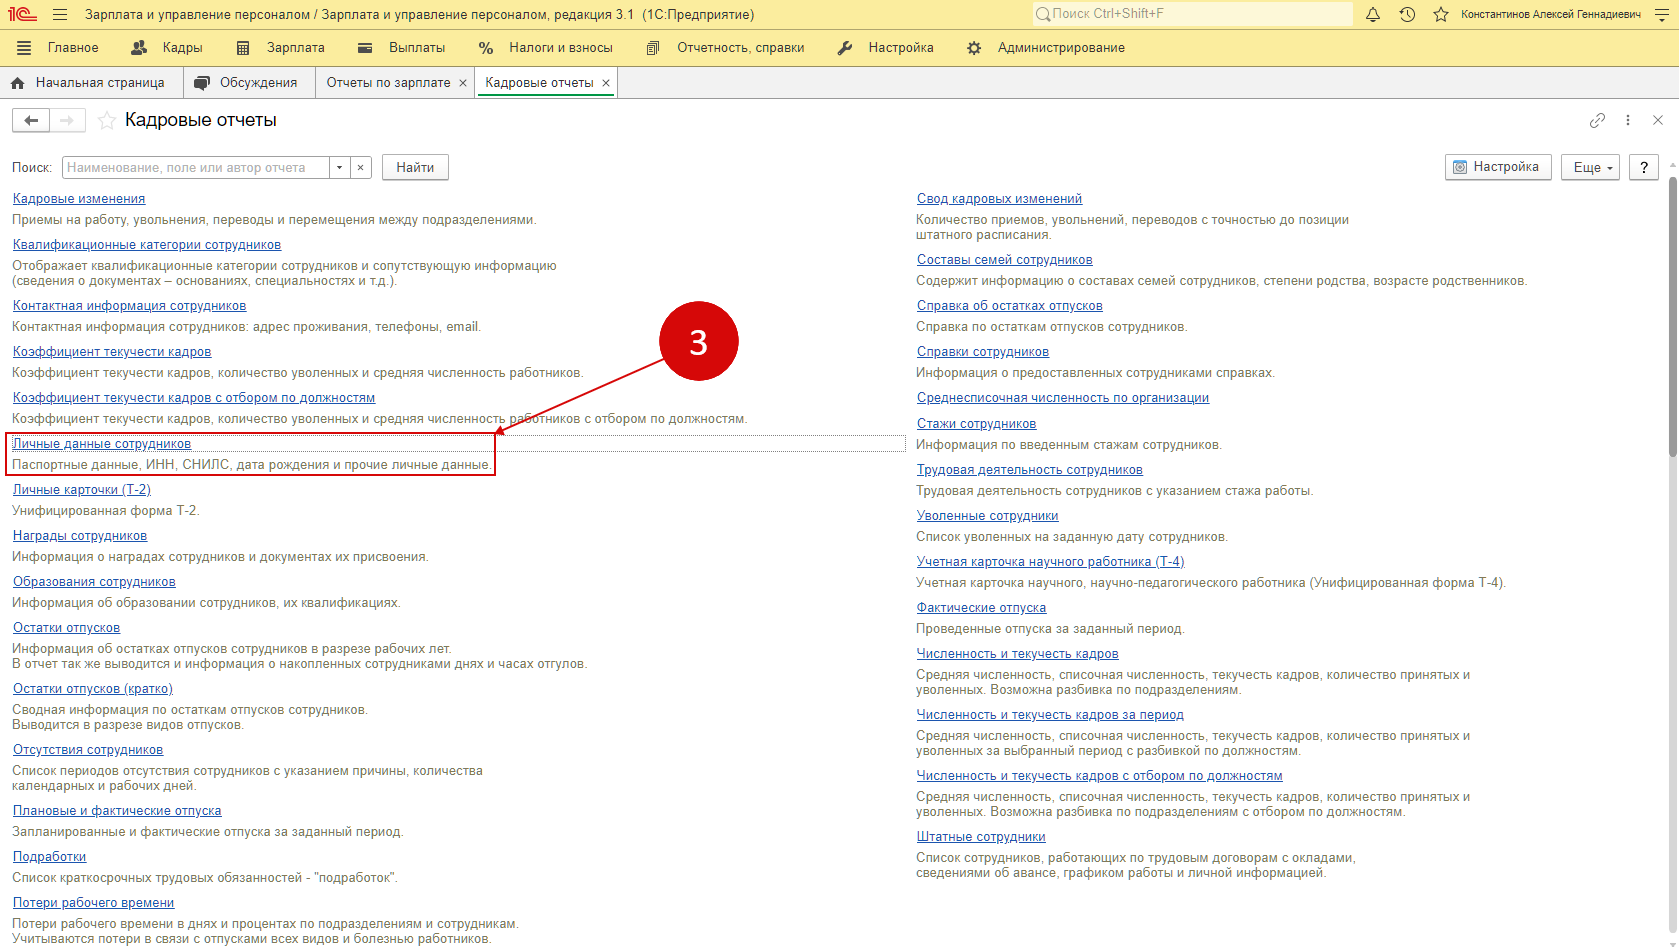Screen dimensions: 1679x952
Task: Open Коэффициент текучести кадров с отбором по должностям
Action: 194,398
